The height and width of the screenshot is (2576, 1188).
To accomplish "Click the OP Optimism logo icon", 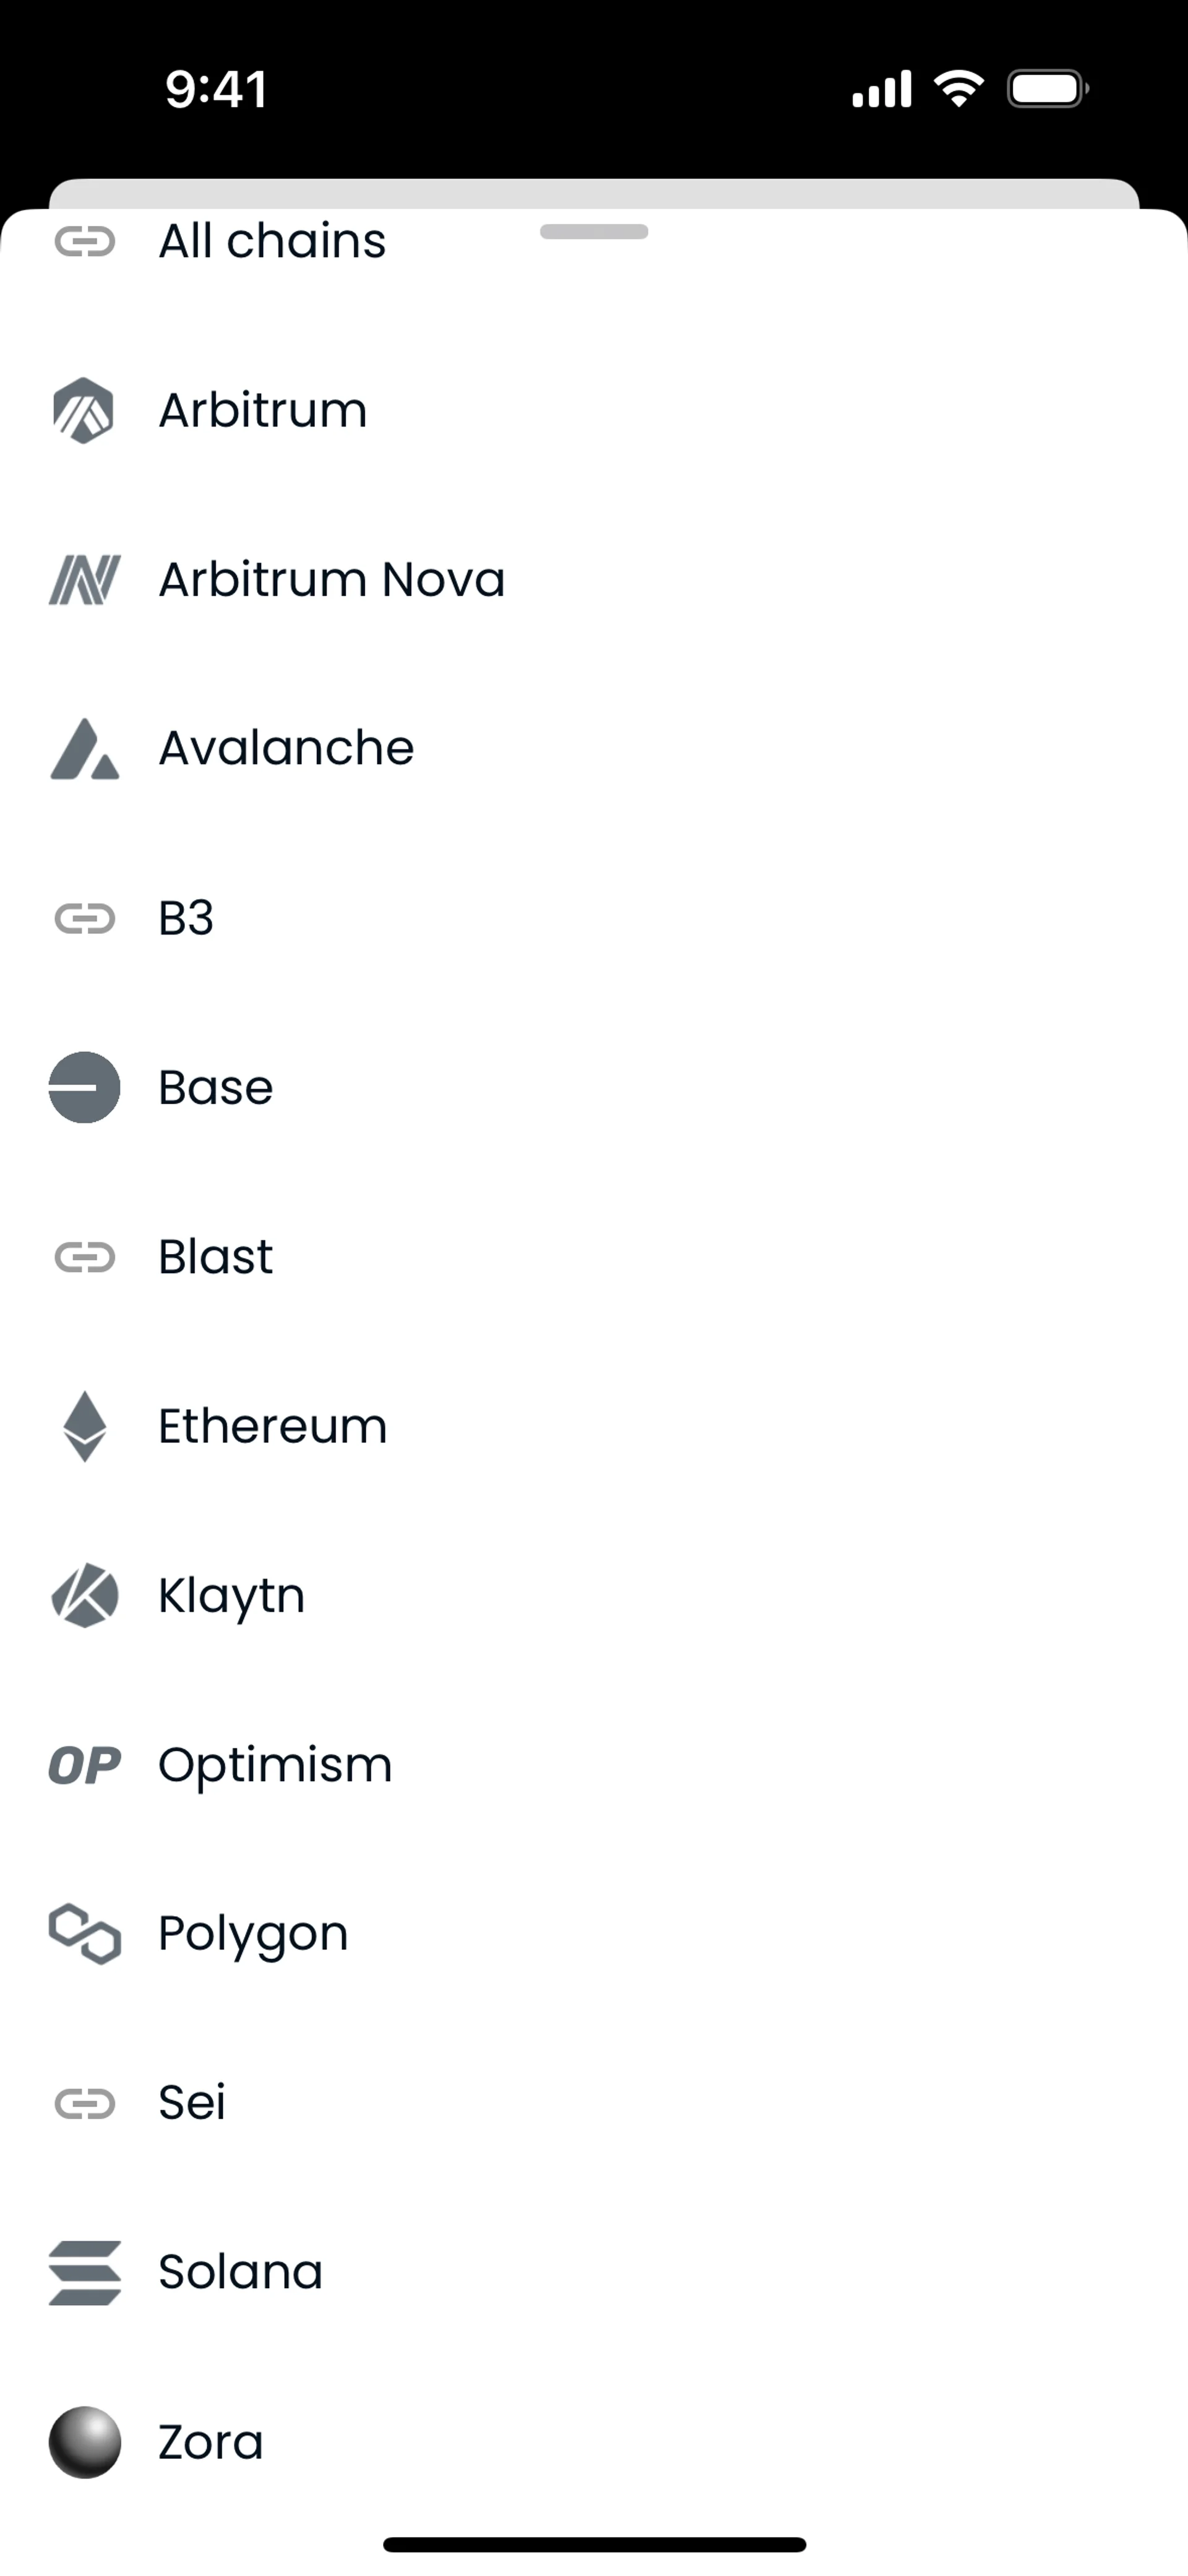I will tap(84, 1765).
